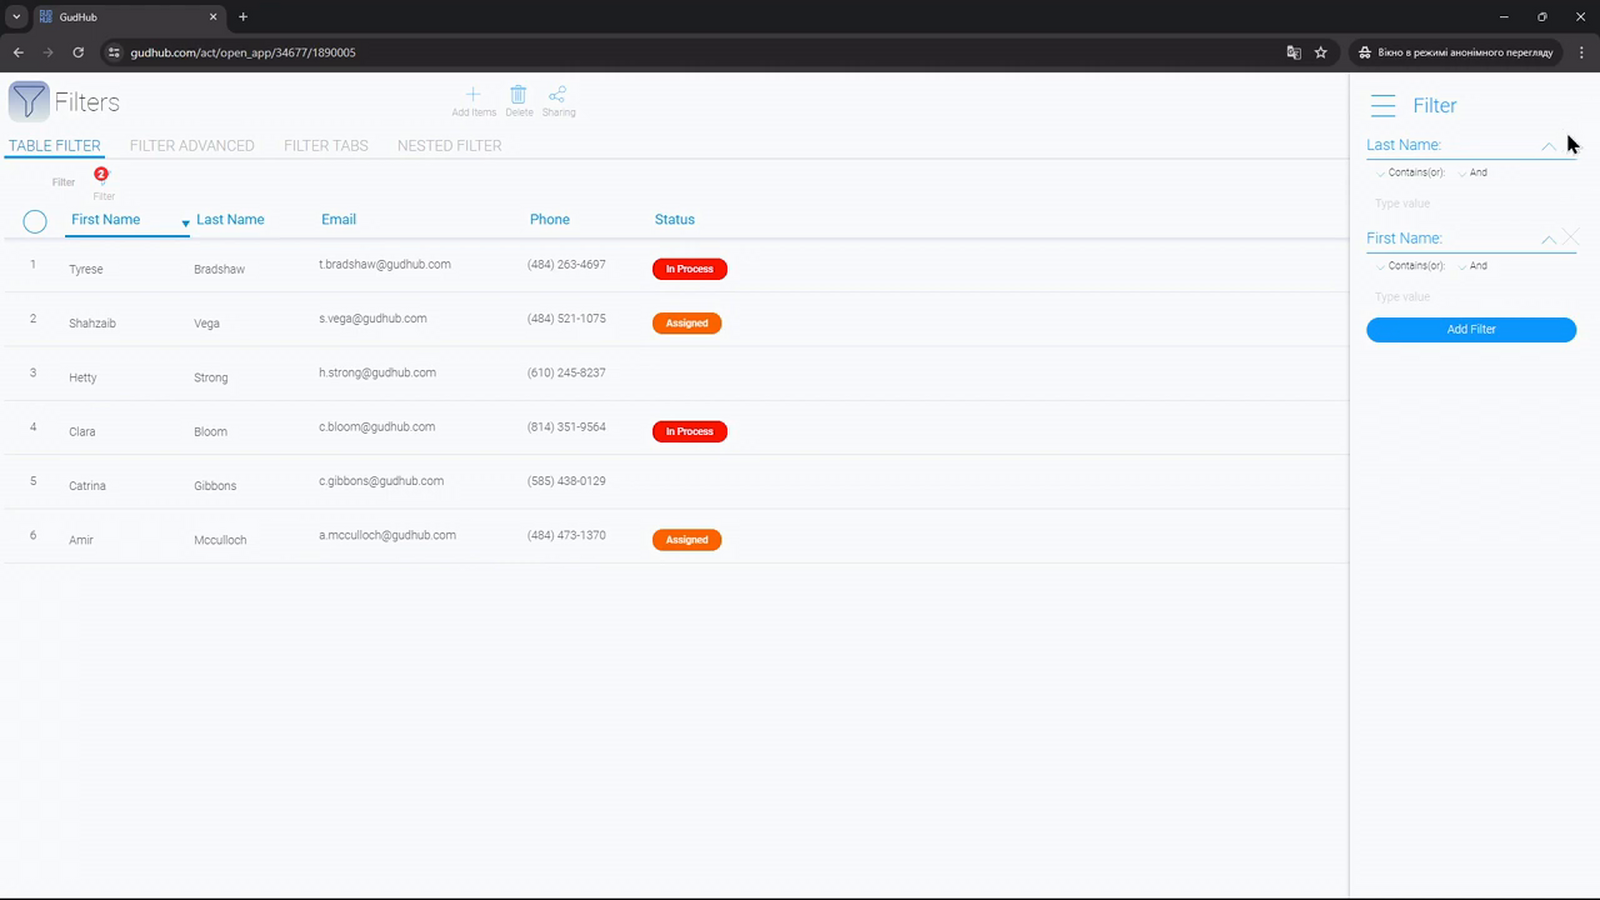Open the Contains(or) dropdown under Last Name
Image resolution: width=1600 pixels, height=900 pixels.
pyautogui.click(x=1411, y=173)
